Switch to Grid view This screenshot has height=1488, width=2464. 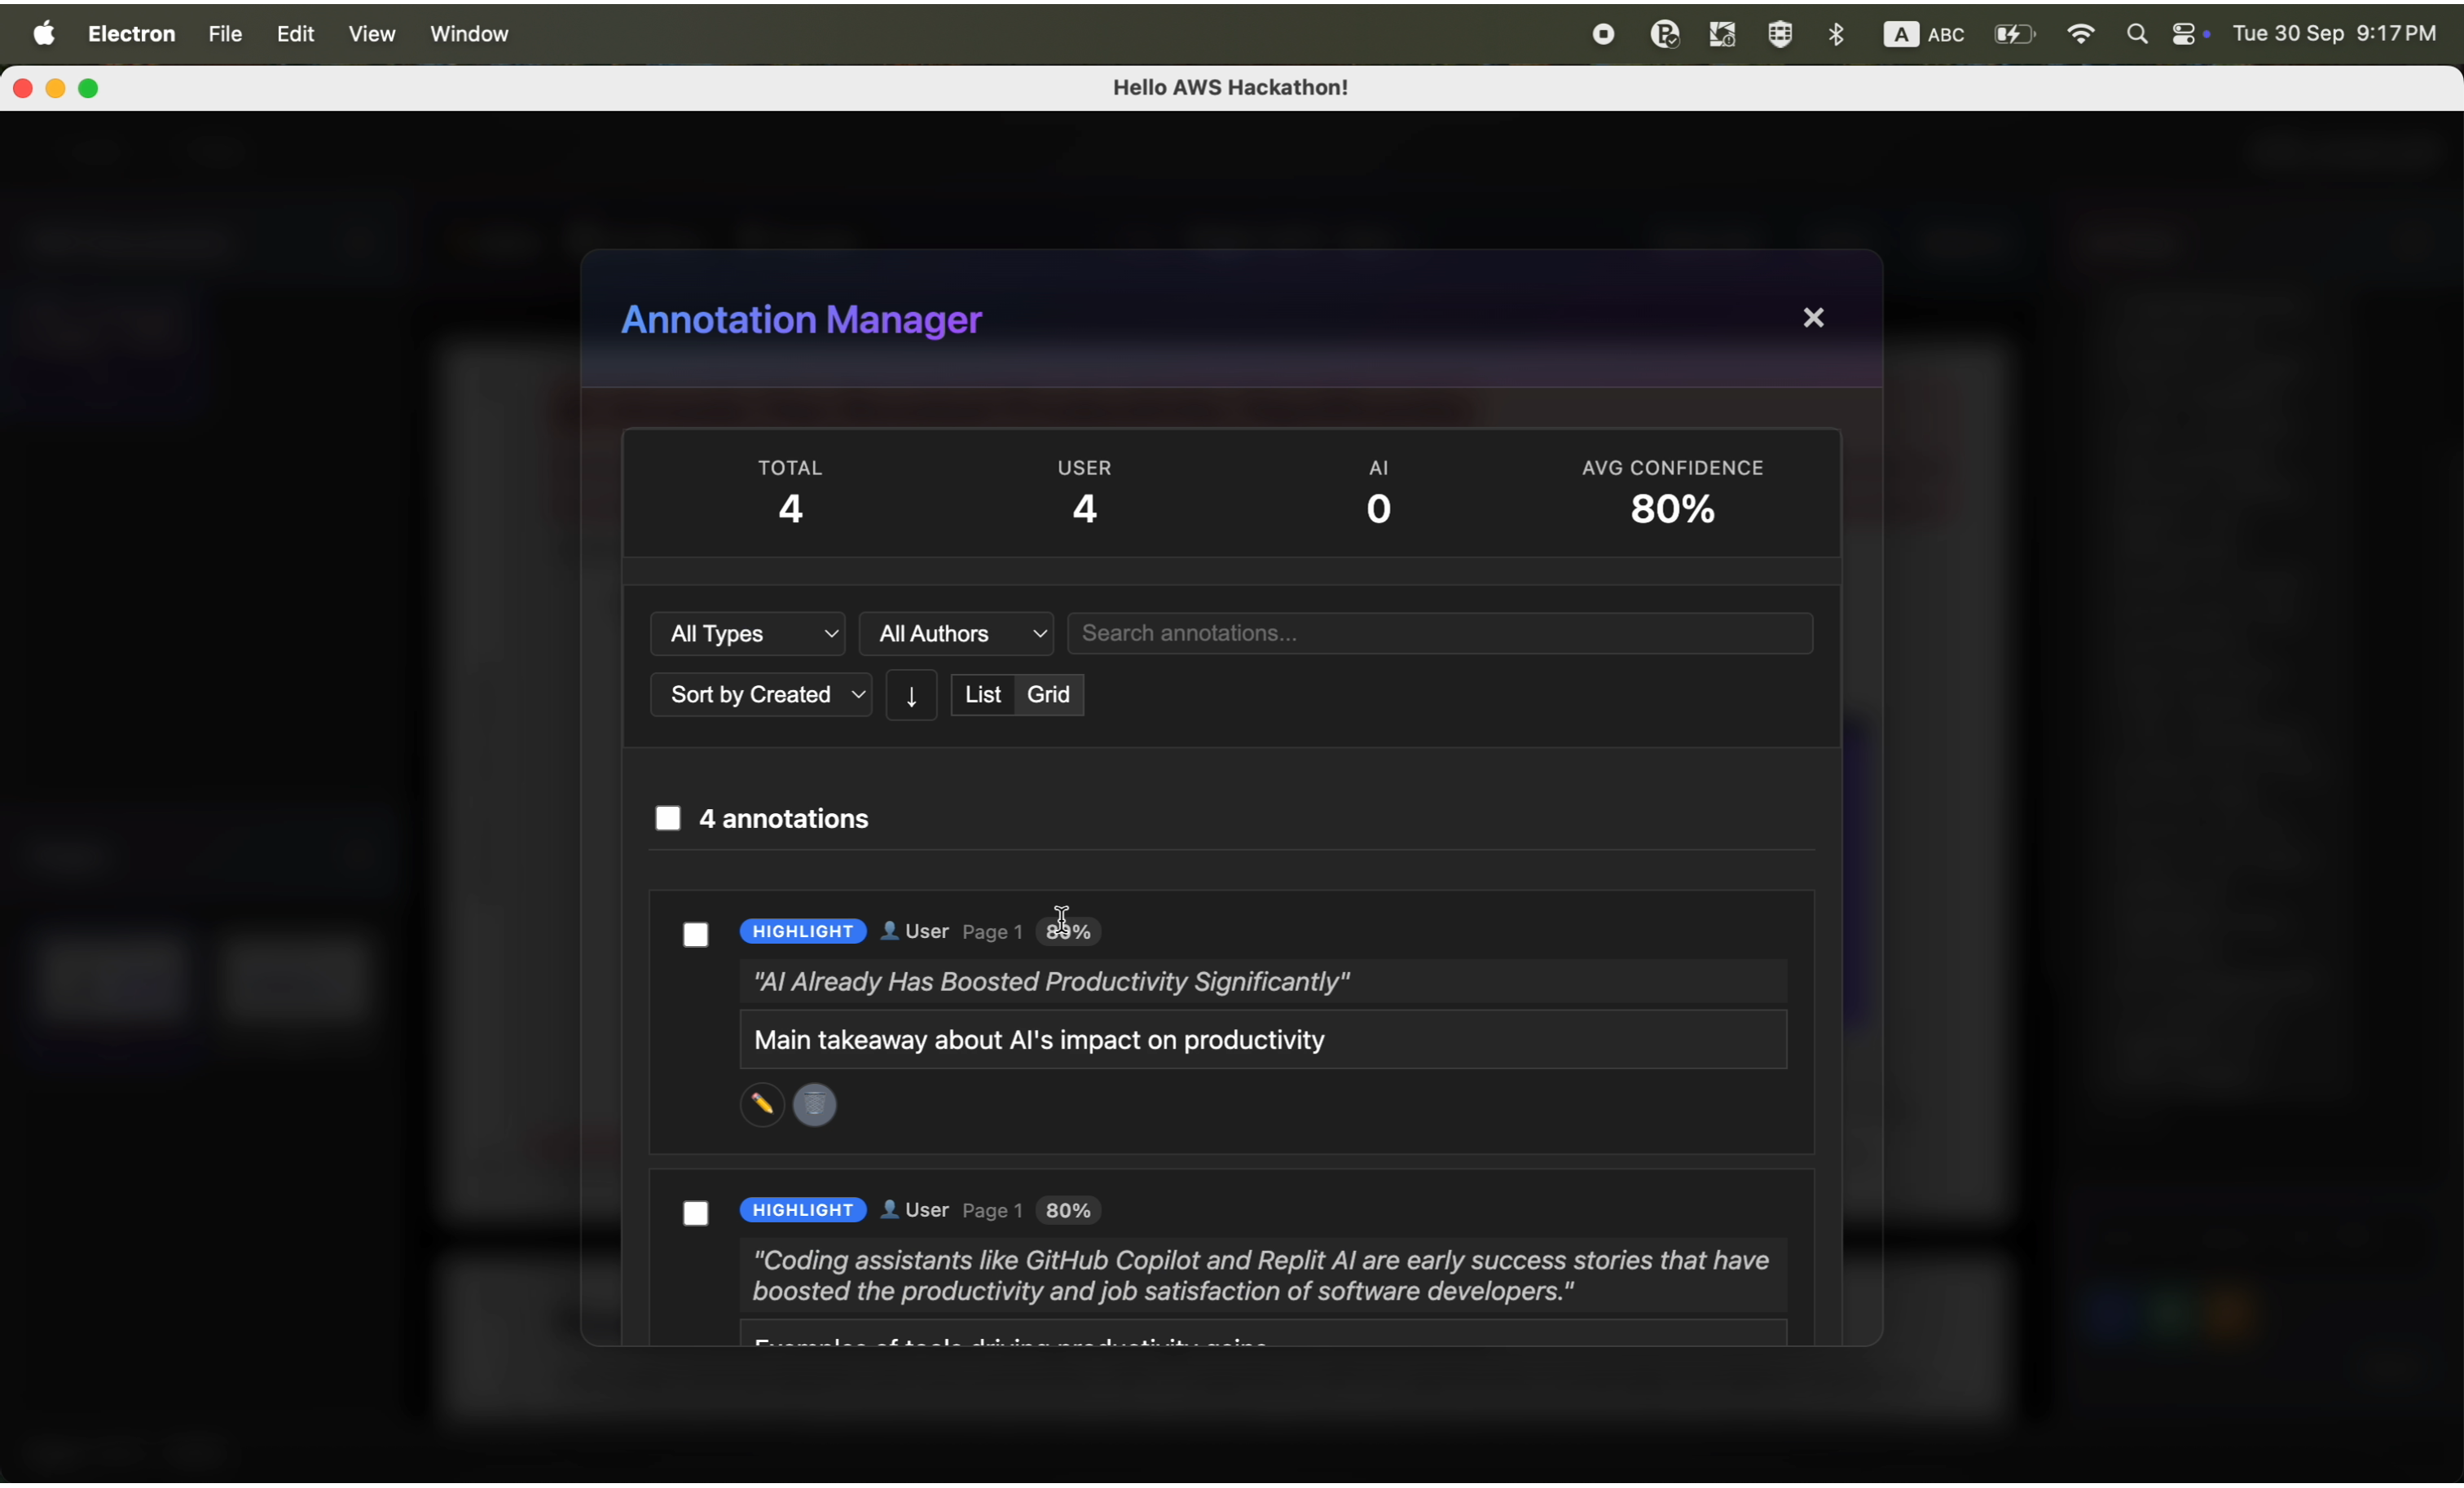coord(1048,695)
